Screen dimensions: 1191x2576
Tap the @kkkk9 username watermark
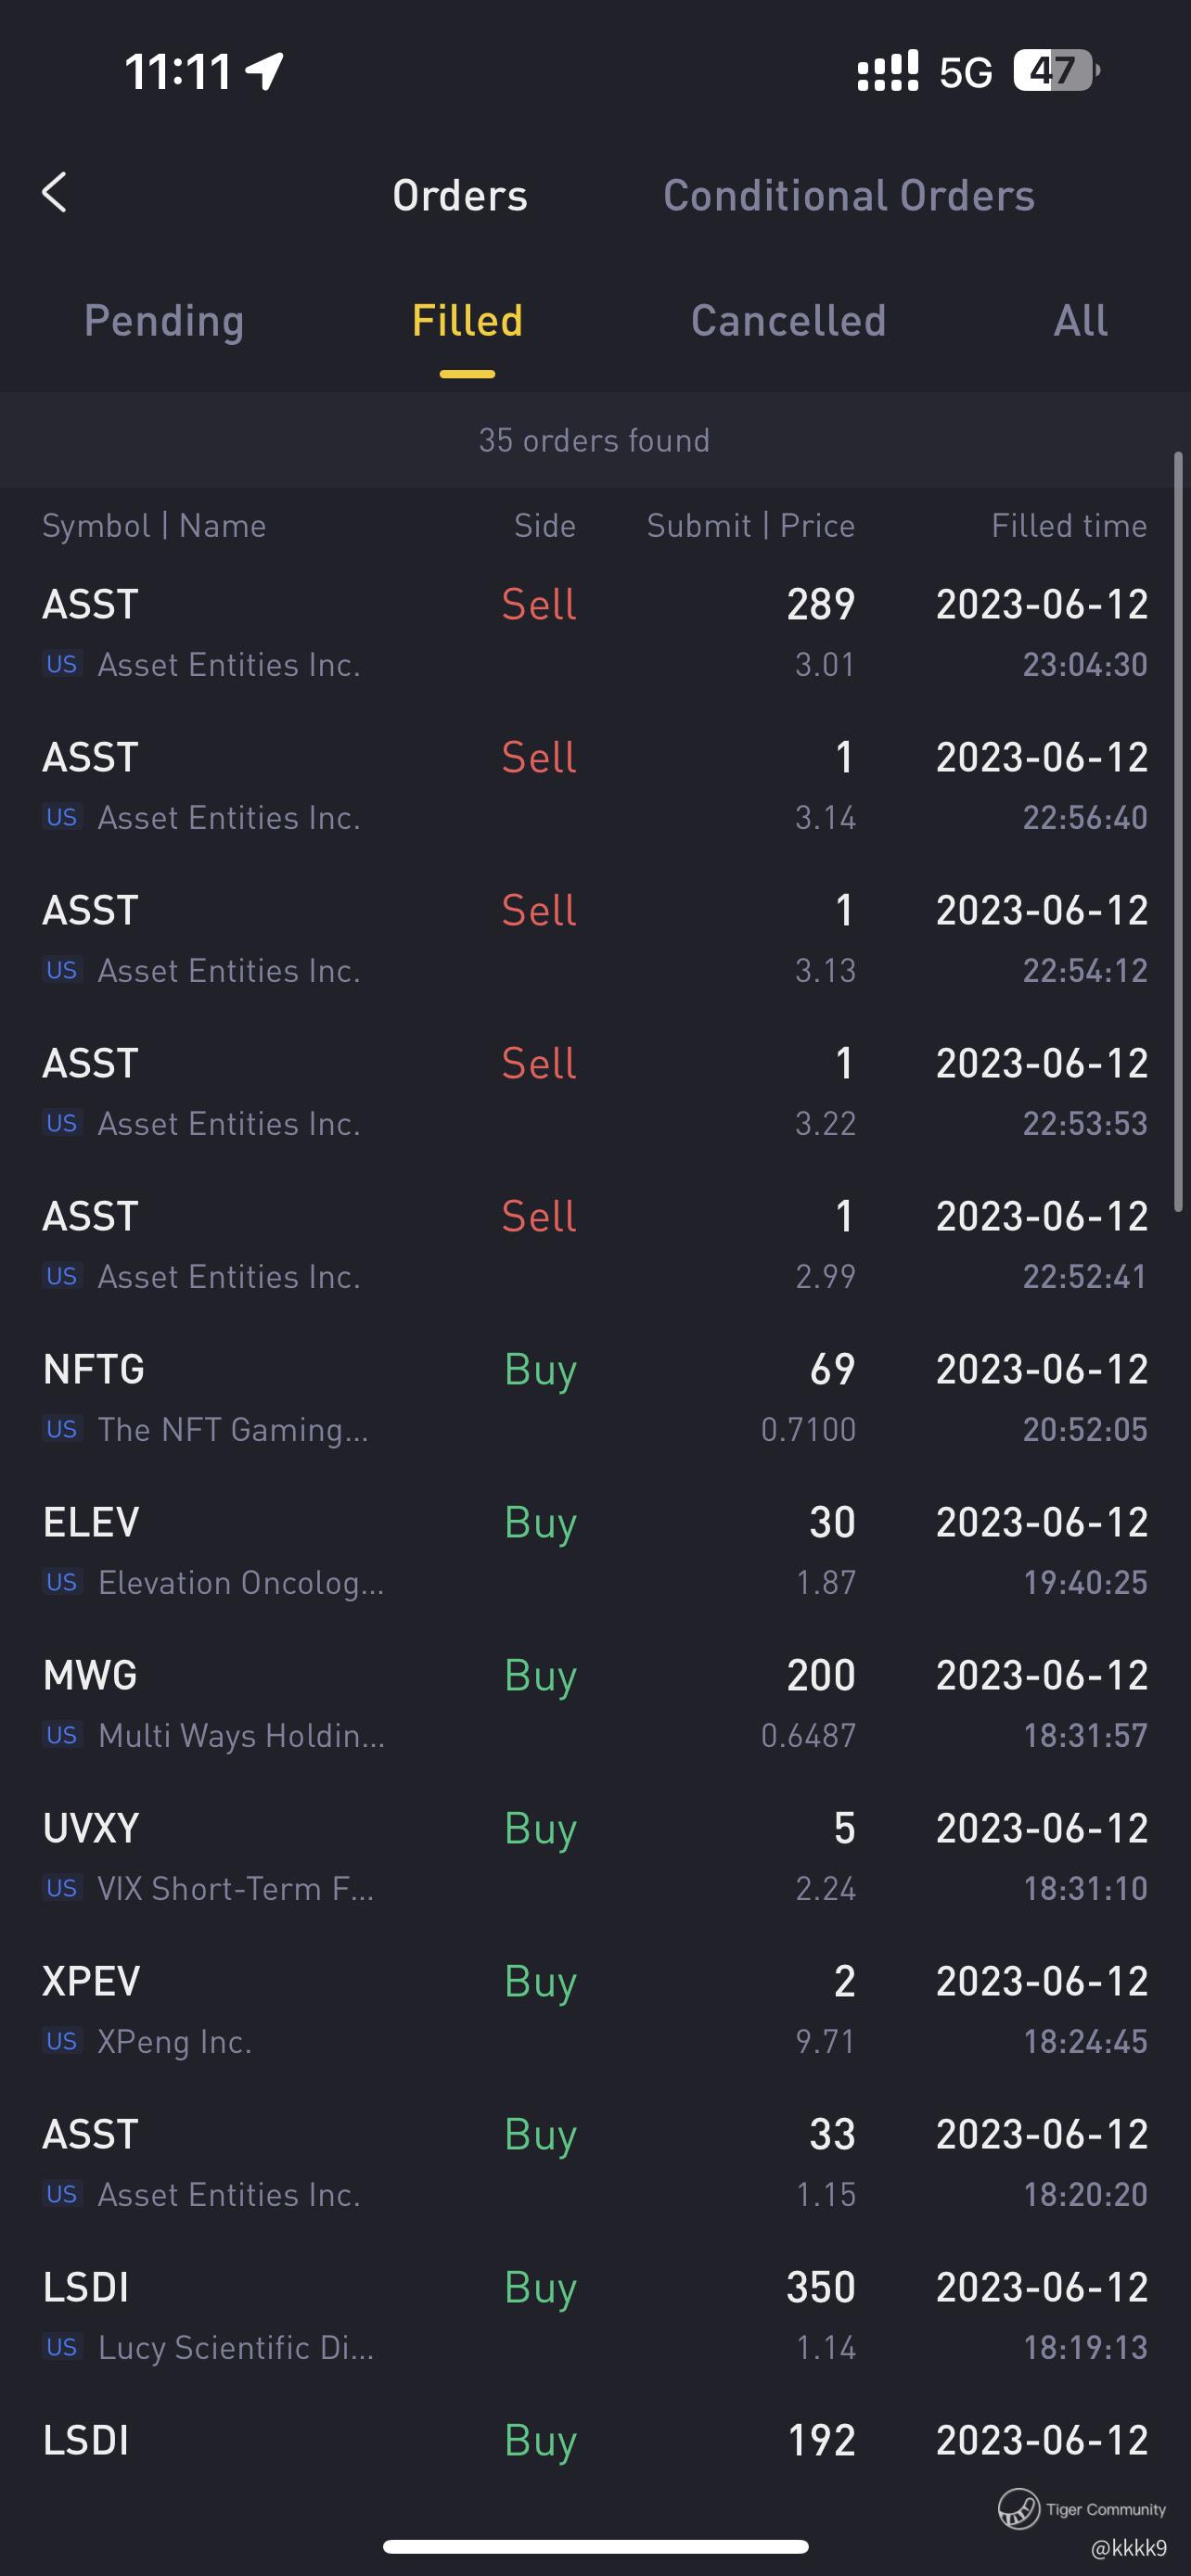(x=1128, y=2548)
